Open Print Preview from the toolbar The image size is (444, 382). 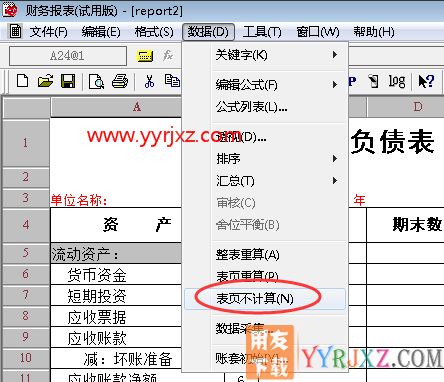tap(96, 81)
